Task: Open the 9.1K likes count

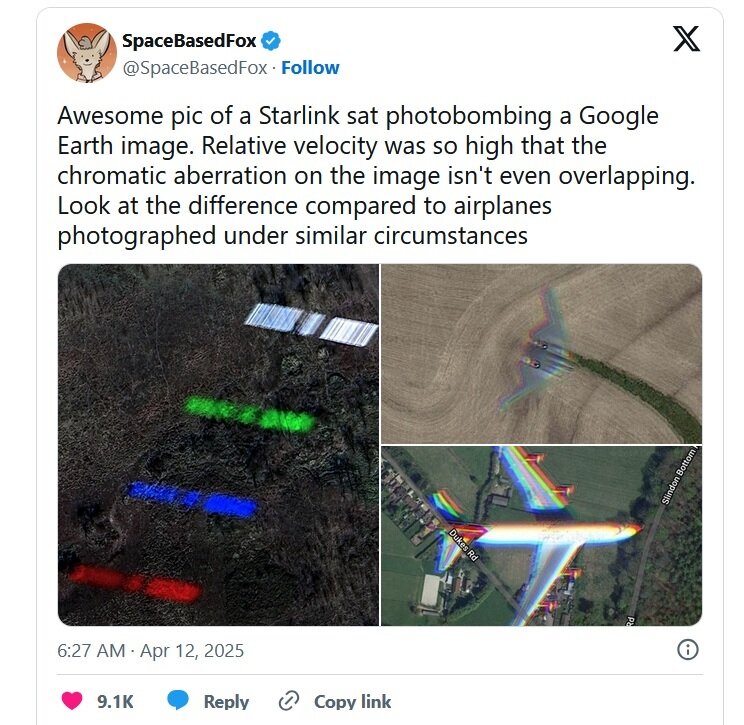Action: click(116, 701)
